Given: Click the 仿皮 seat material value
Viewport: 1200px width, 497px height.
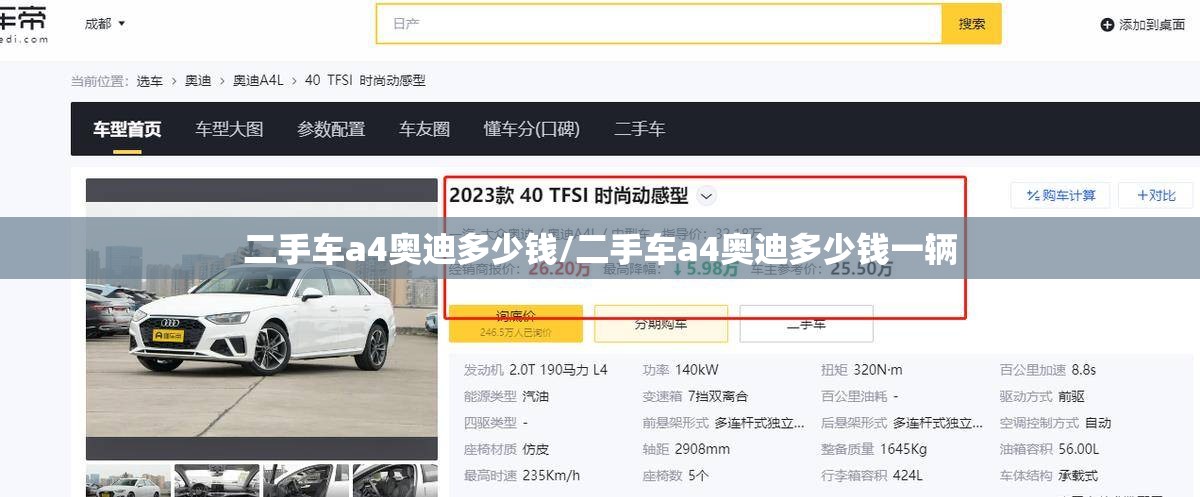Looking at the screenshot, I should point(536,449).
